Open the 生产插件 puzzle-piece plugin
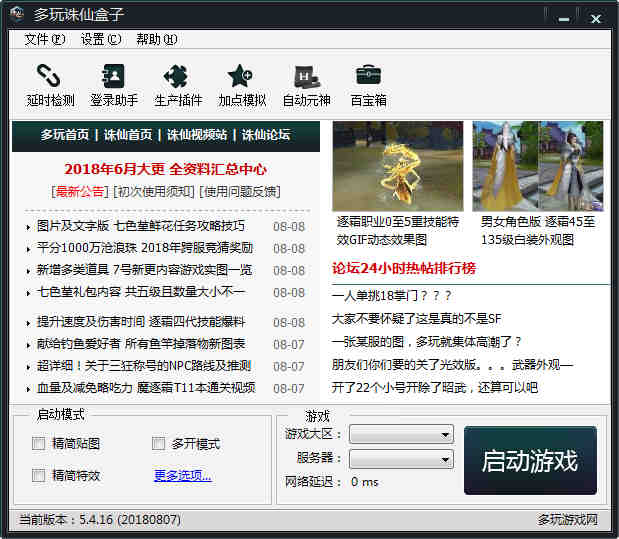 [177, 85]
